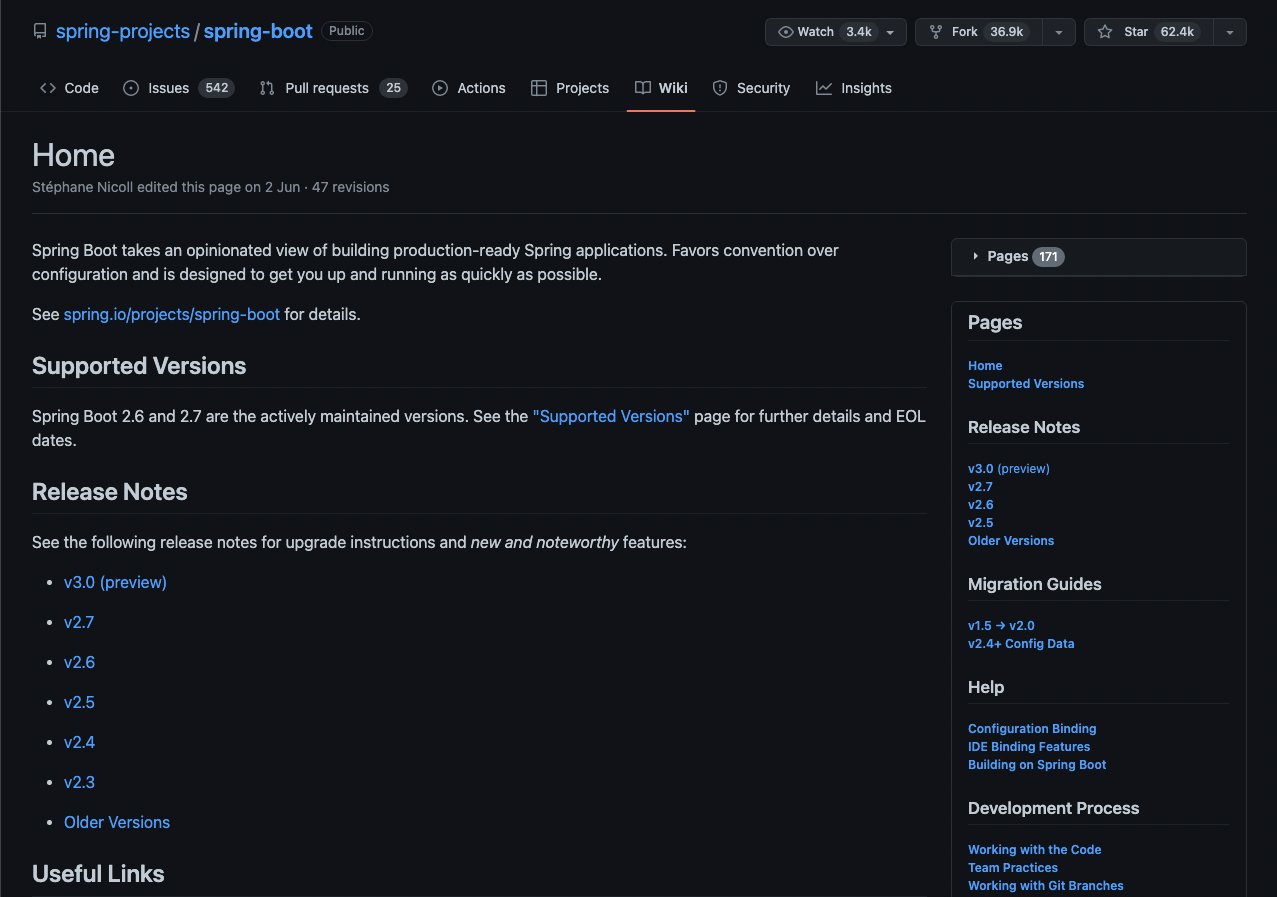Open the Pull requests tab
Image resolution: width=1277 pixels, height=897 pixels.
[x=333, y=88]
